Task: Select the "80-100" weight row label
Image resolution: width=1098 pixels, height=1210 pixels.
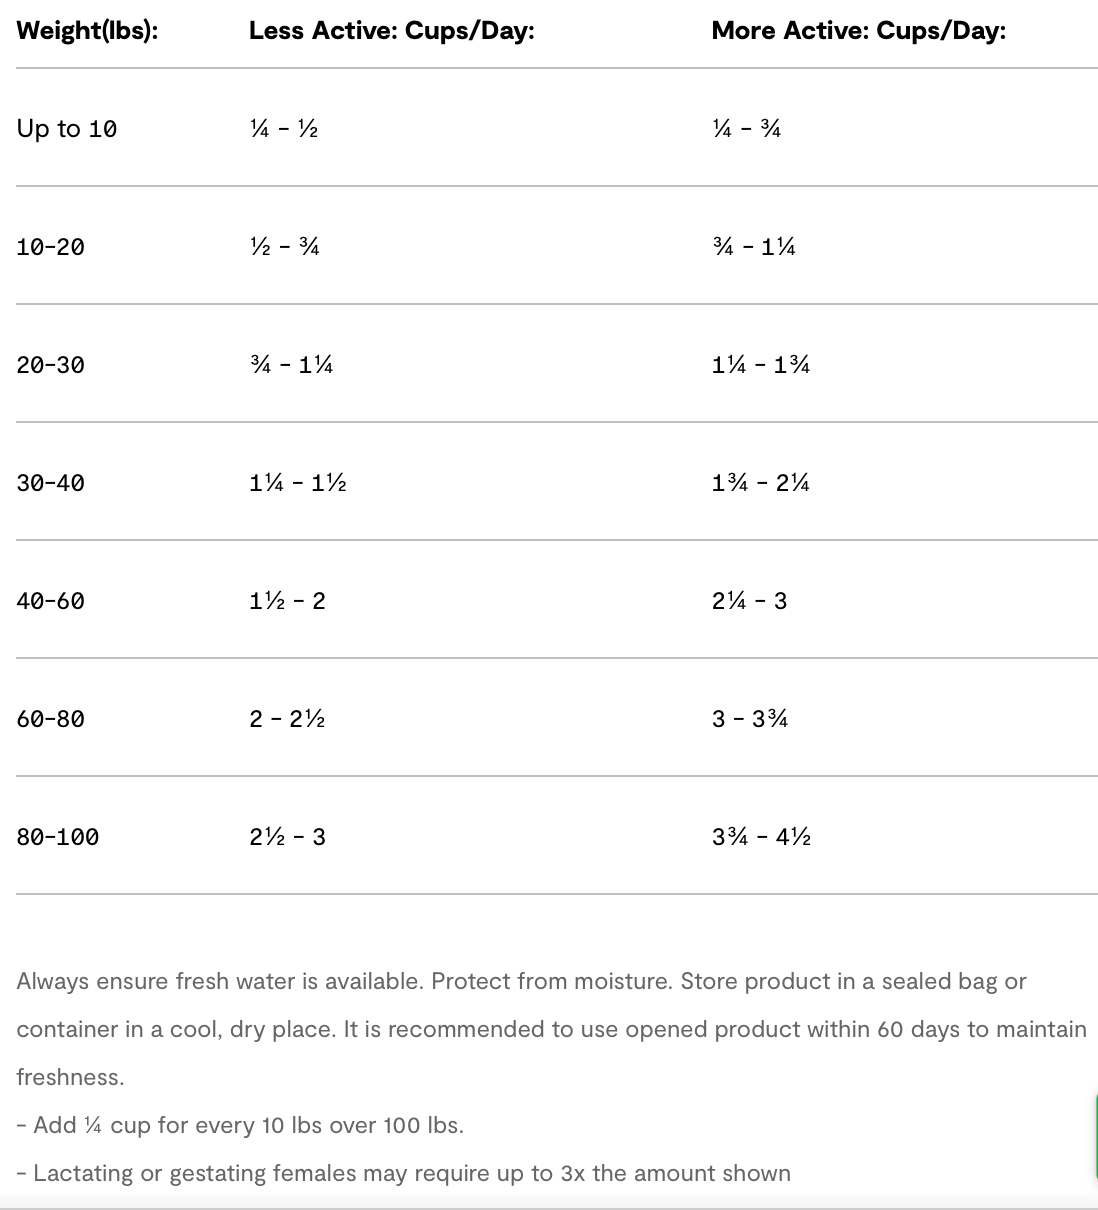Action: tap(58, 837)
